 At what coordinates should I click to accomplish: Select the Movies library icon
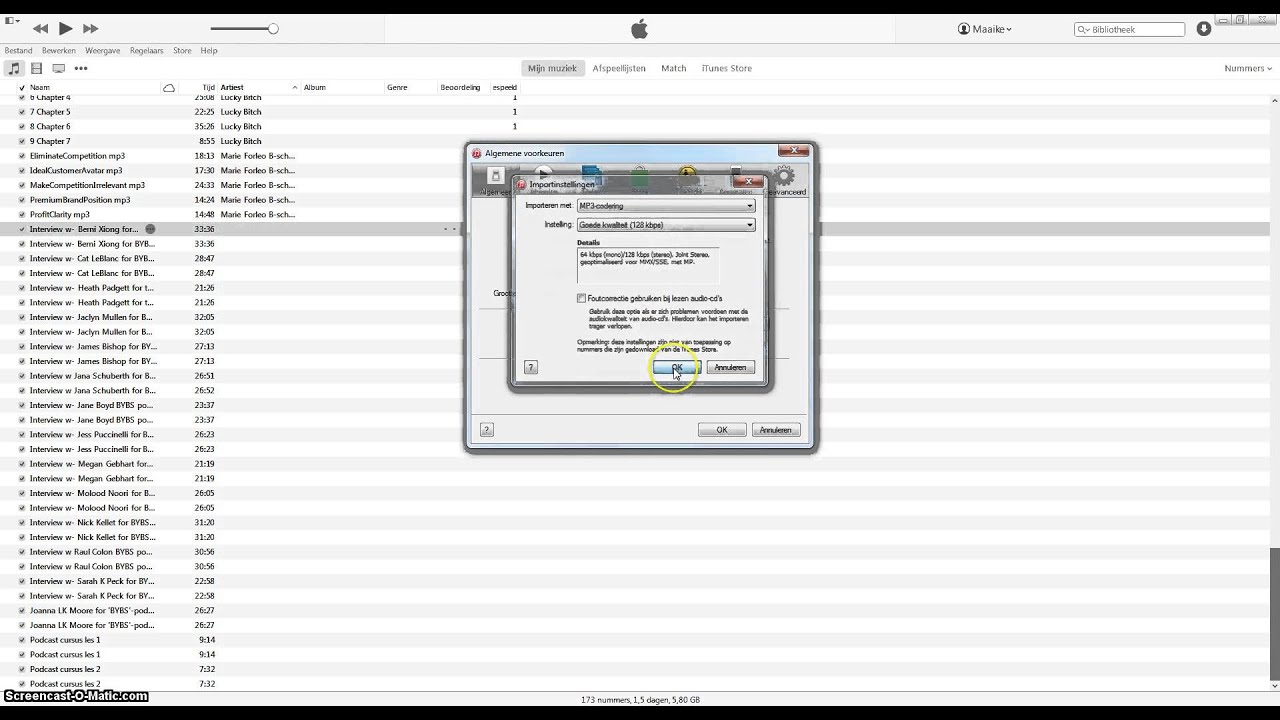pyautogui.click(x=36, y=68)
